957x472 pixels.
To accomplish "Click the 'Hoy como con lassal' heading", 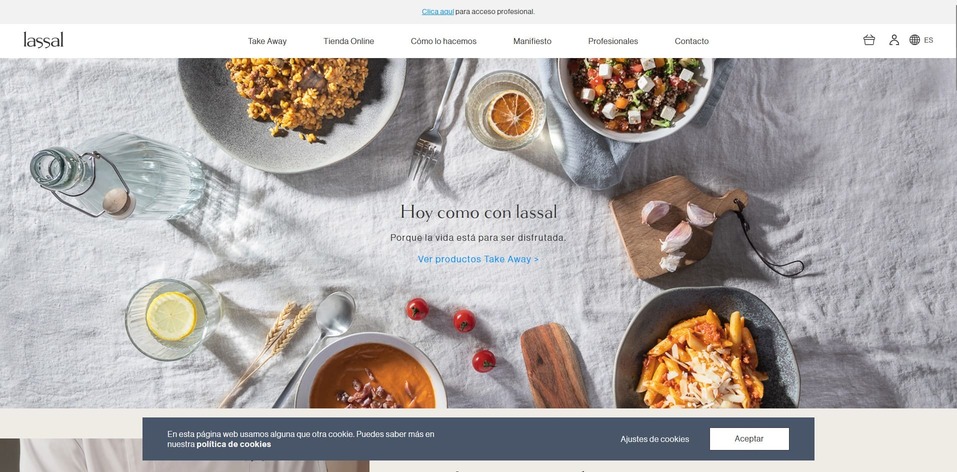I will (478, 212).
